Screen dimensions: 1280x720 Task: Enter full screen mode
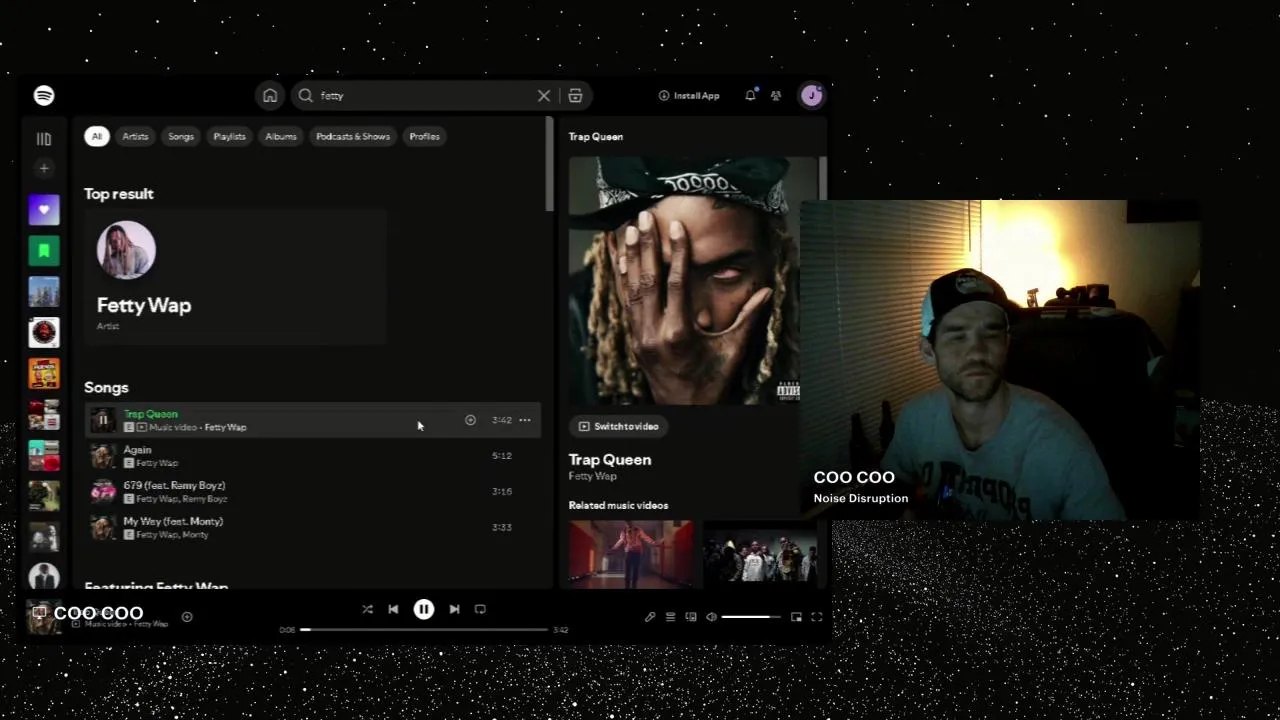click(816, 617)
